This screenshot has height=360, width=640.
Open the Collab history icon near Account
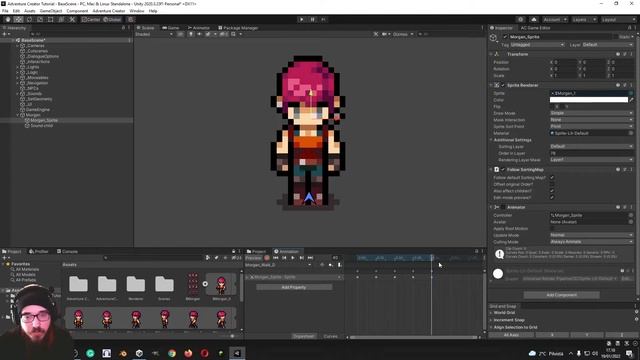coord(520,19)
